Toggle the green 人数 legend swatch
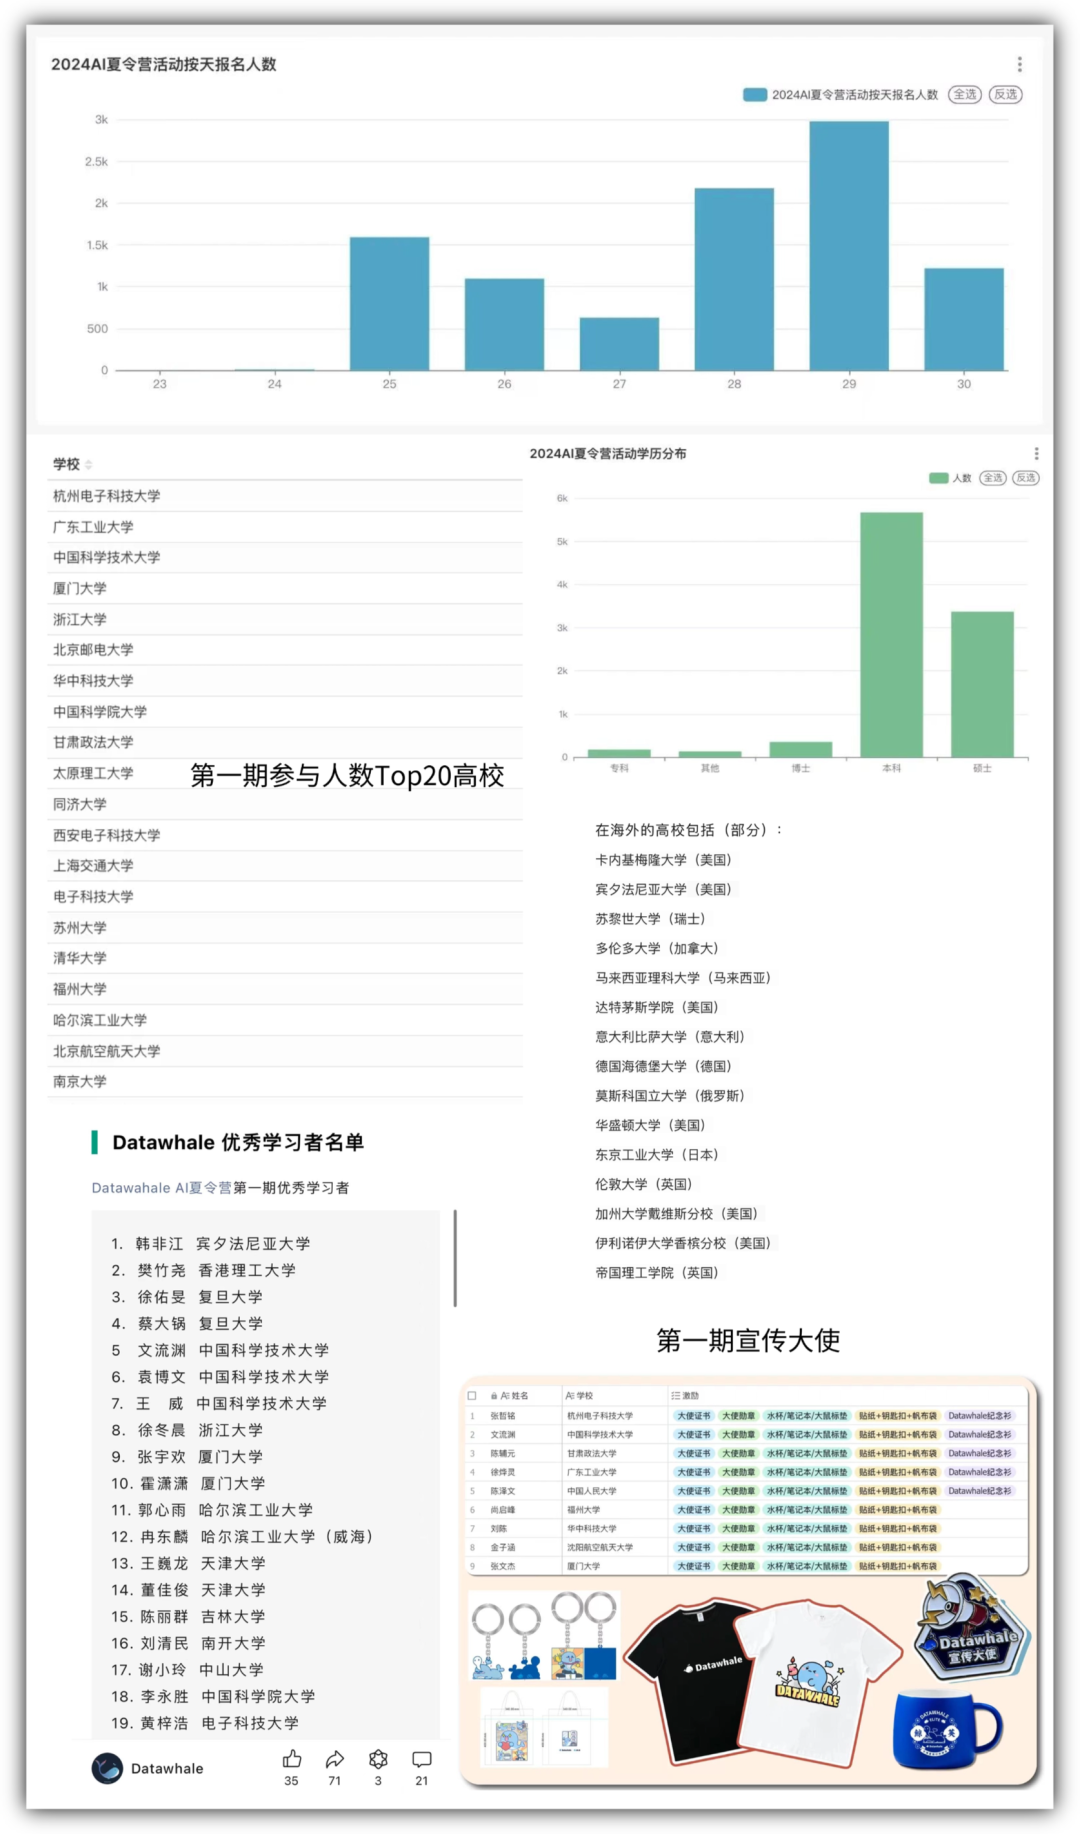The width and height of the screenshot is (1080, 1834). (938, 478)
